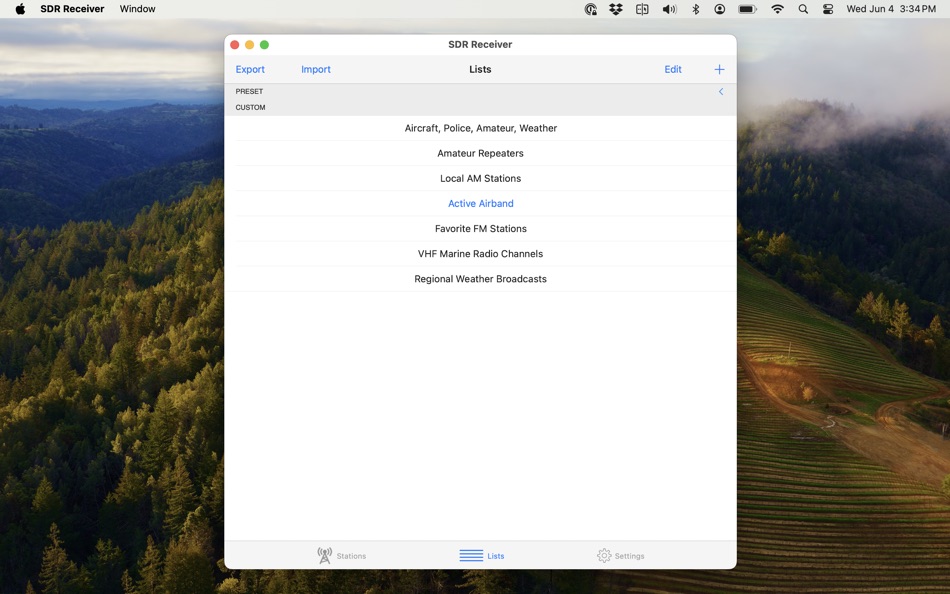Select the Regional Weather Broadcasts list

click(480, 279)
